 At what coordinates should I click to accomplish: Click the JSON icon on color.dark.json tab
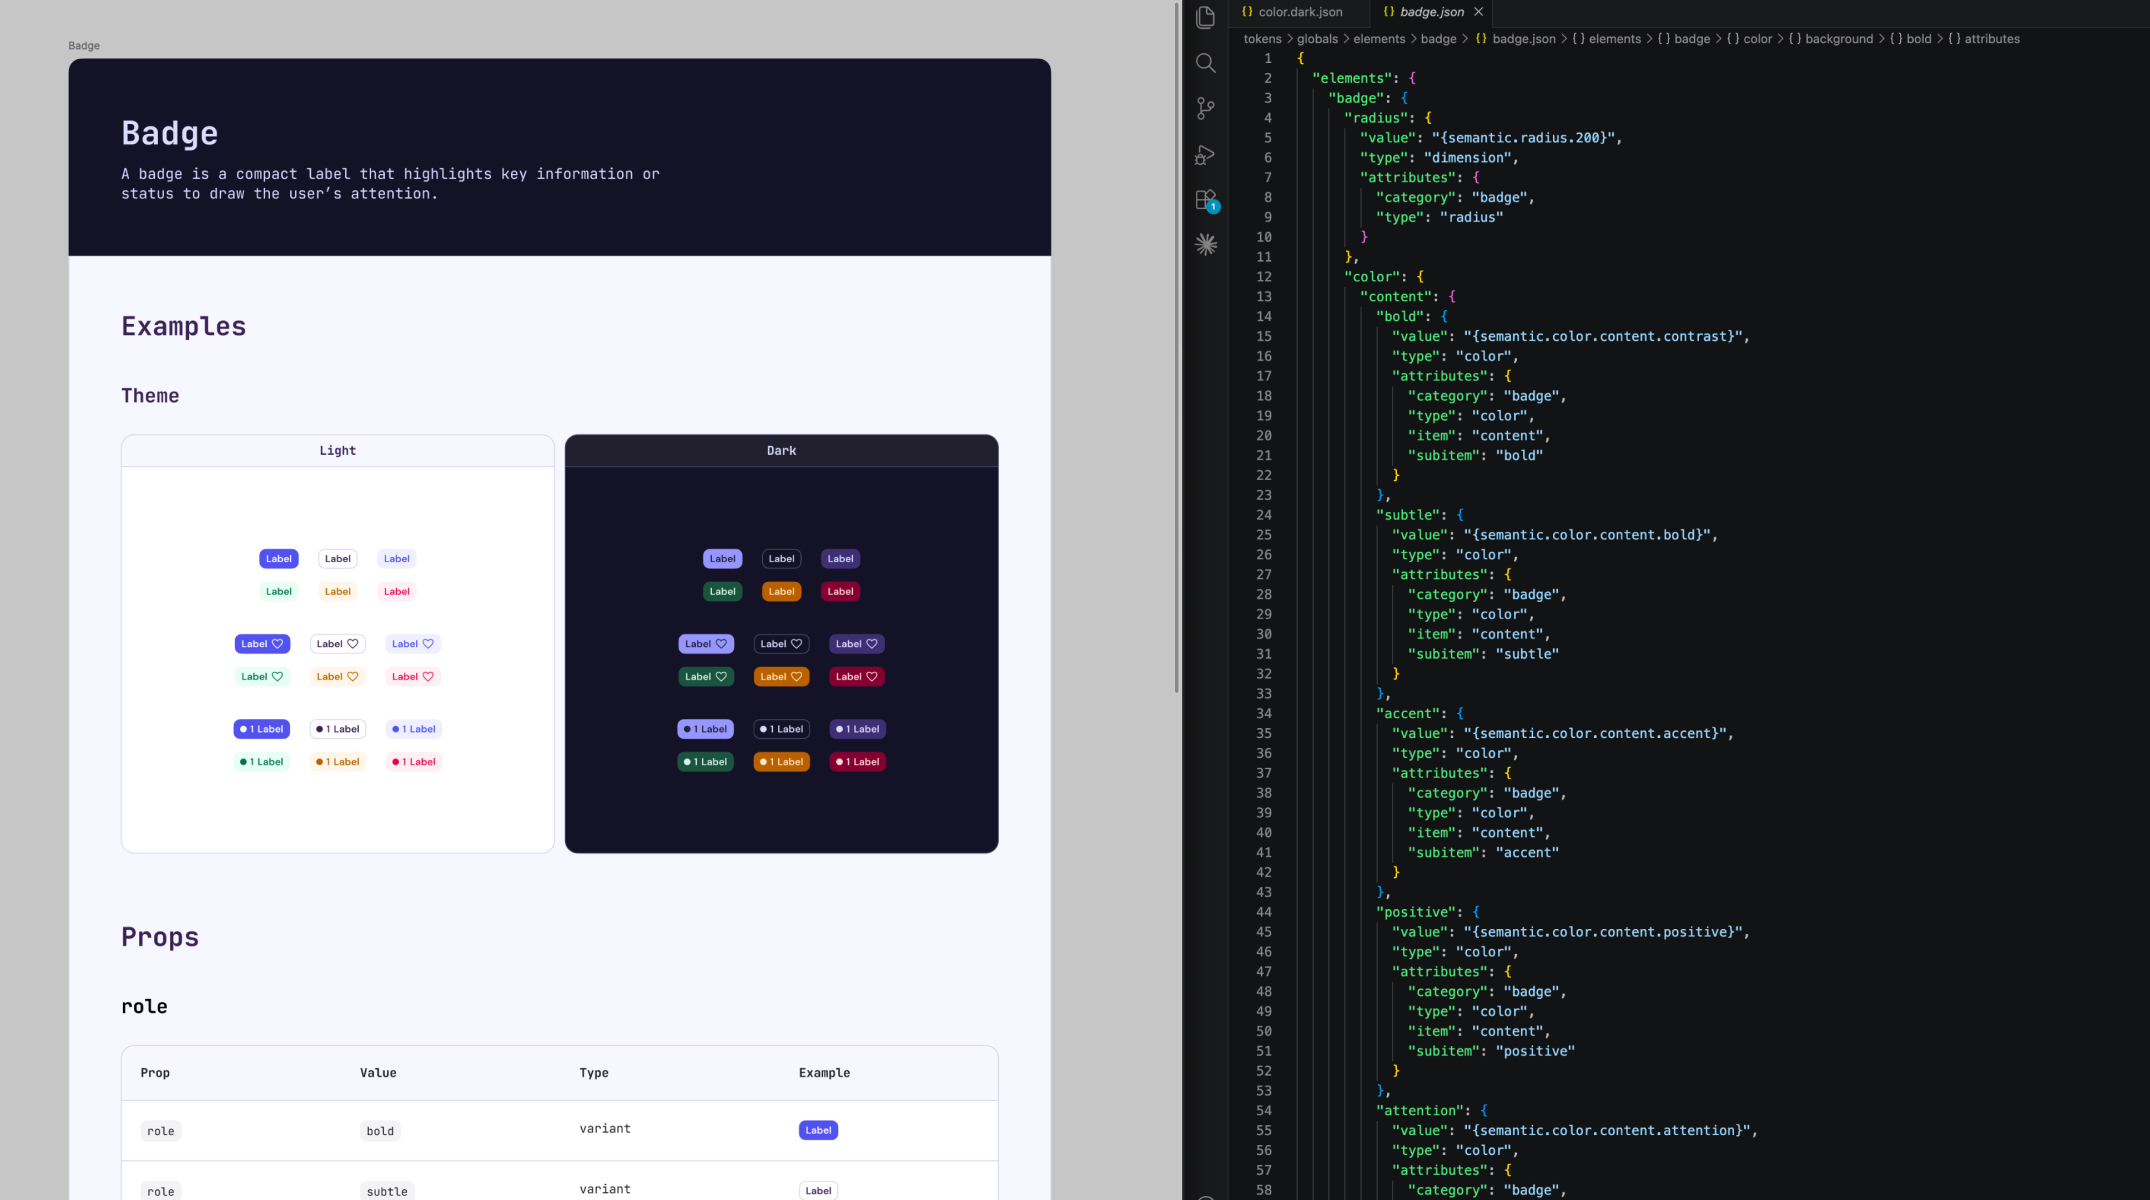pos(1246,11)
